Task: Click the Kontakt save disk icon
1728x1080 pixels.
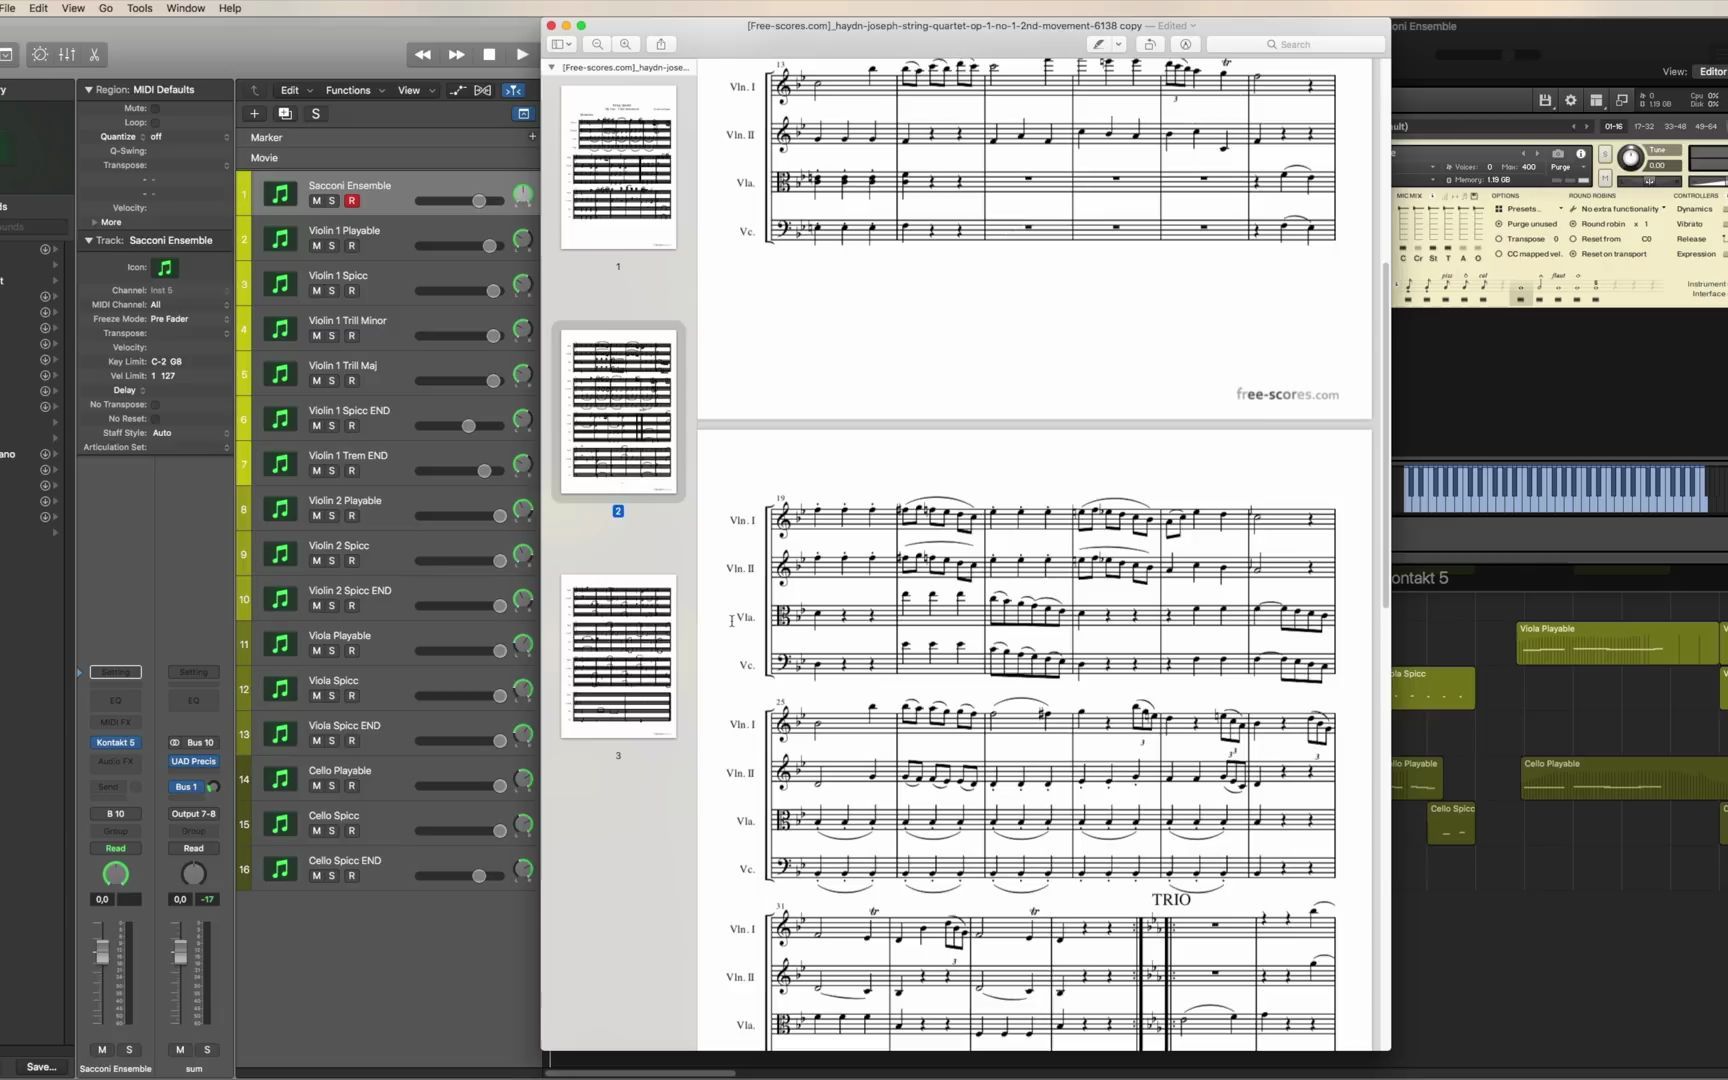Action: [1545, 100]
